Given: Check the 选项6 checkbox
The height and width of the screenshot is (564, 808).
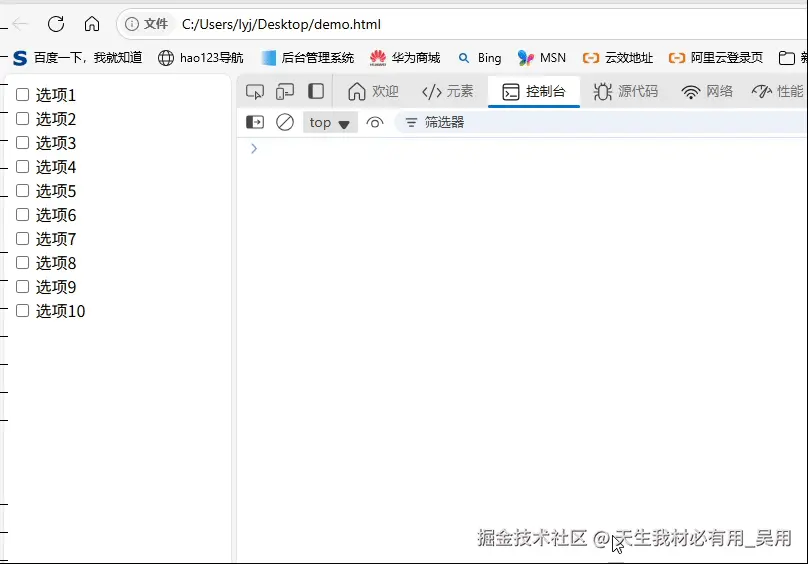Looking at the screenshot, I should (x=22, y=214).
